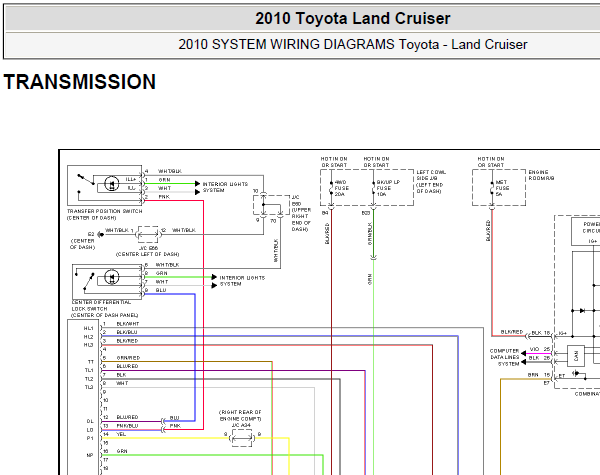Viewport: 600px width, 475px height.
Task: Click the 'COMPUTER DATA LINES SYSTEM' label
Action: point(504,357)
